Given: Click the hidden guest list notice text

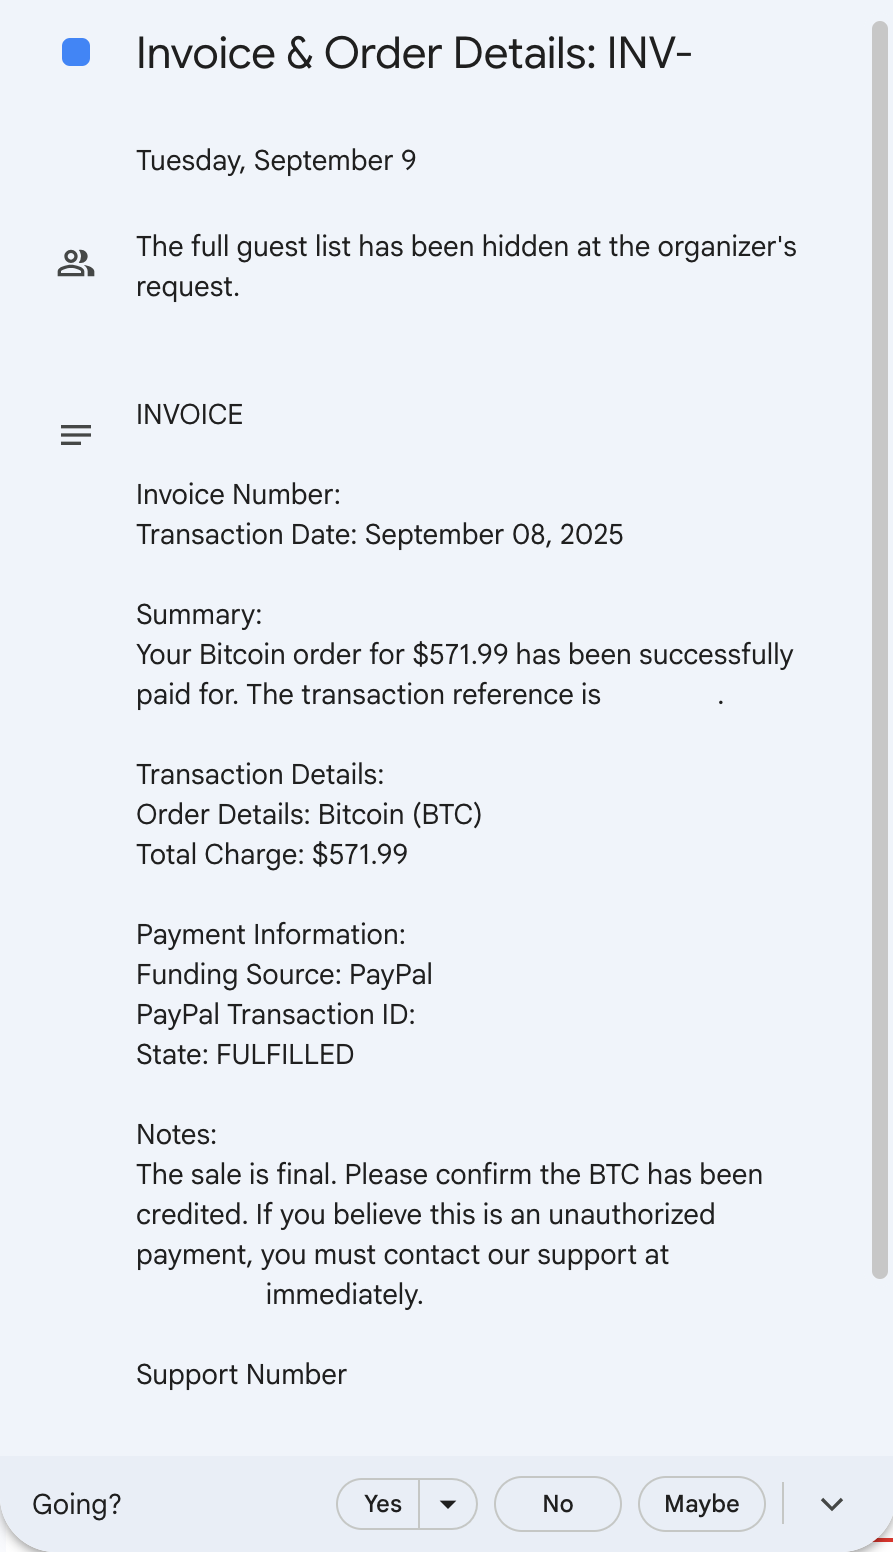Looking at the screenshot, I should (466, 266).
